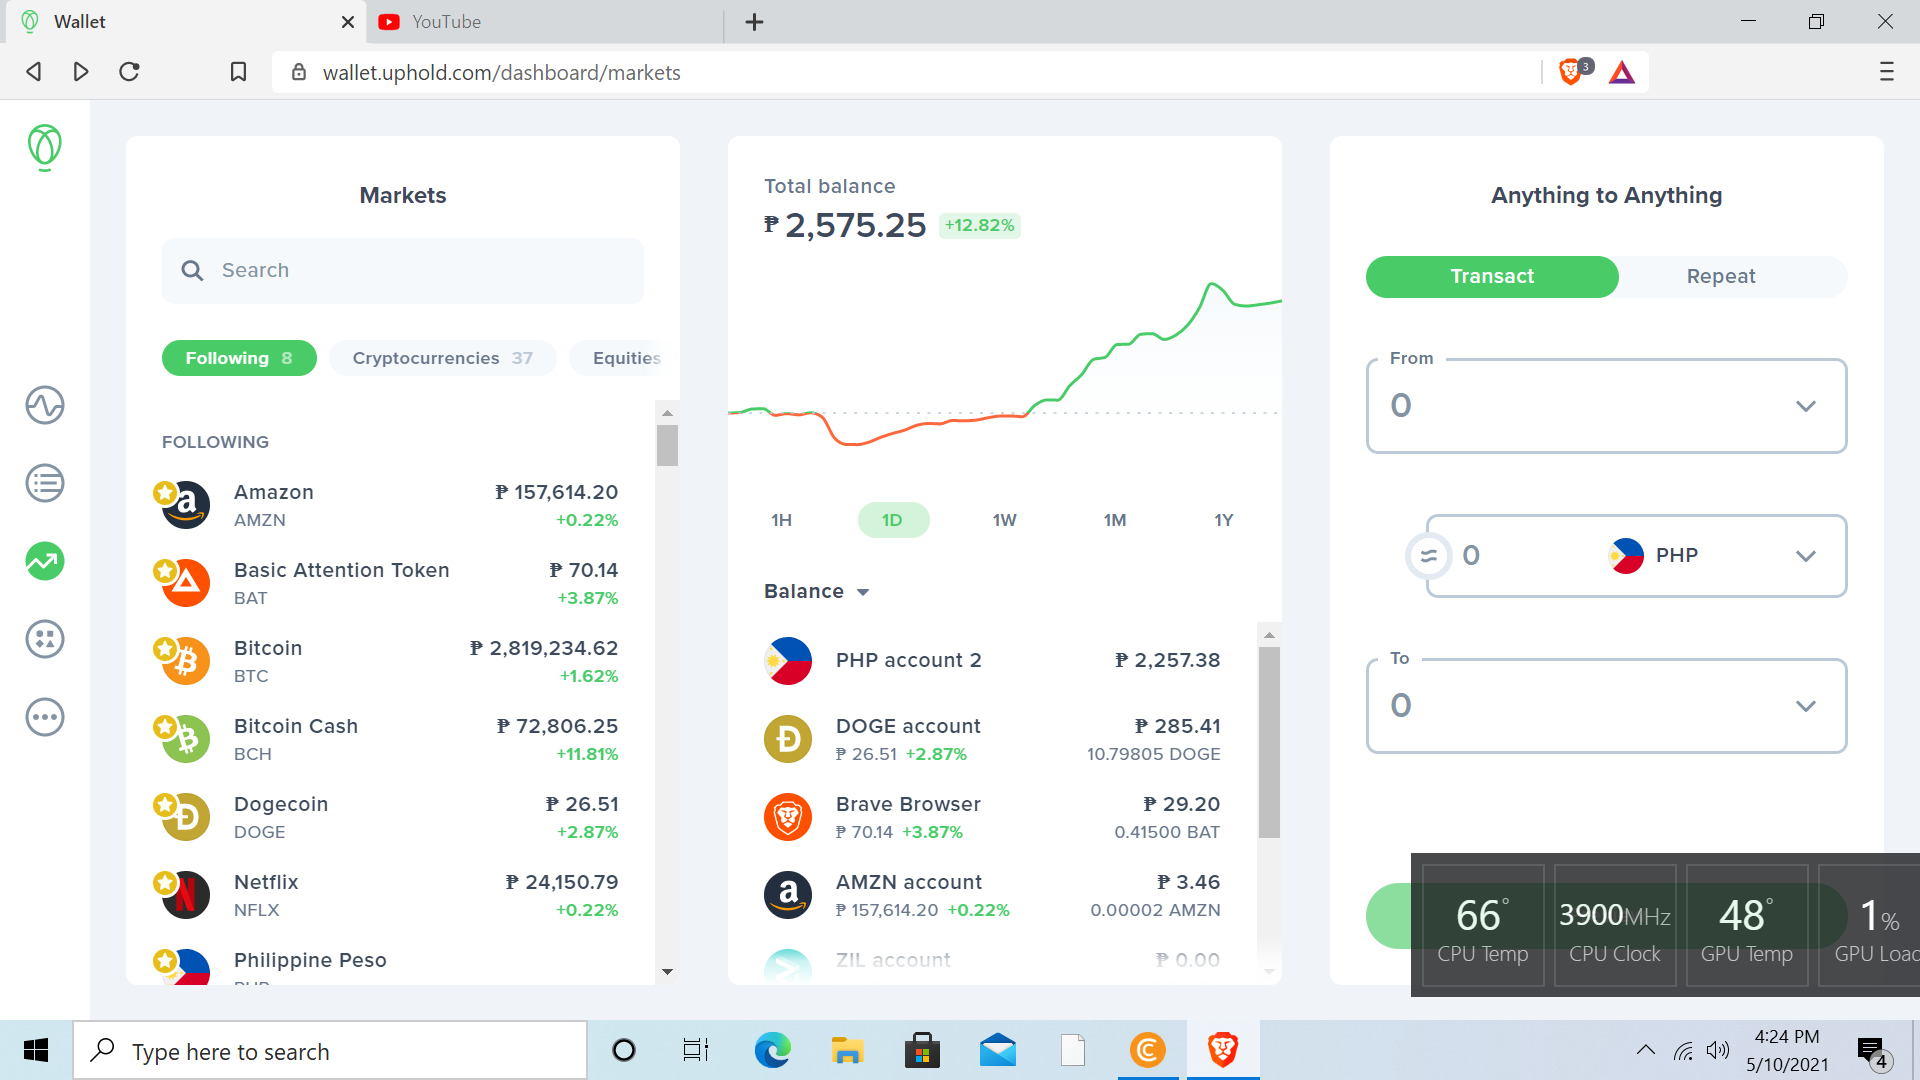Viewport: 1920px width, 1080px height.
Task: Close the Wallet browser tab
Action: (347, 22)
